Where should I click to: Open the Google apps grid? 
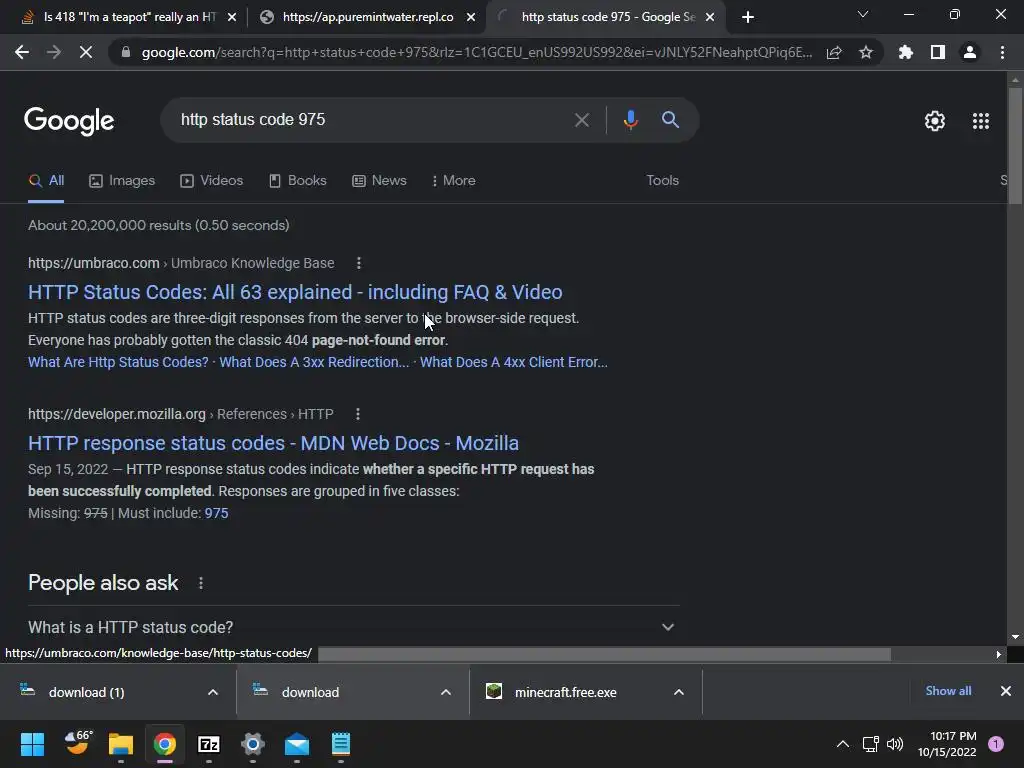click(x=980, y=121)
